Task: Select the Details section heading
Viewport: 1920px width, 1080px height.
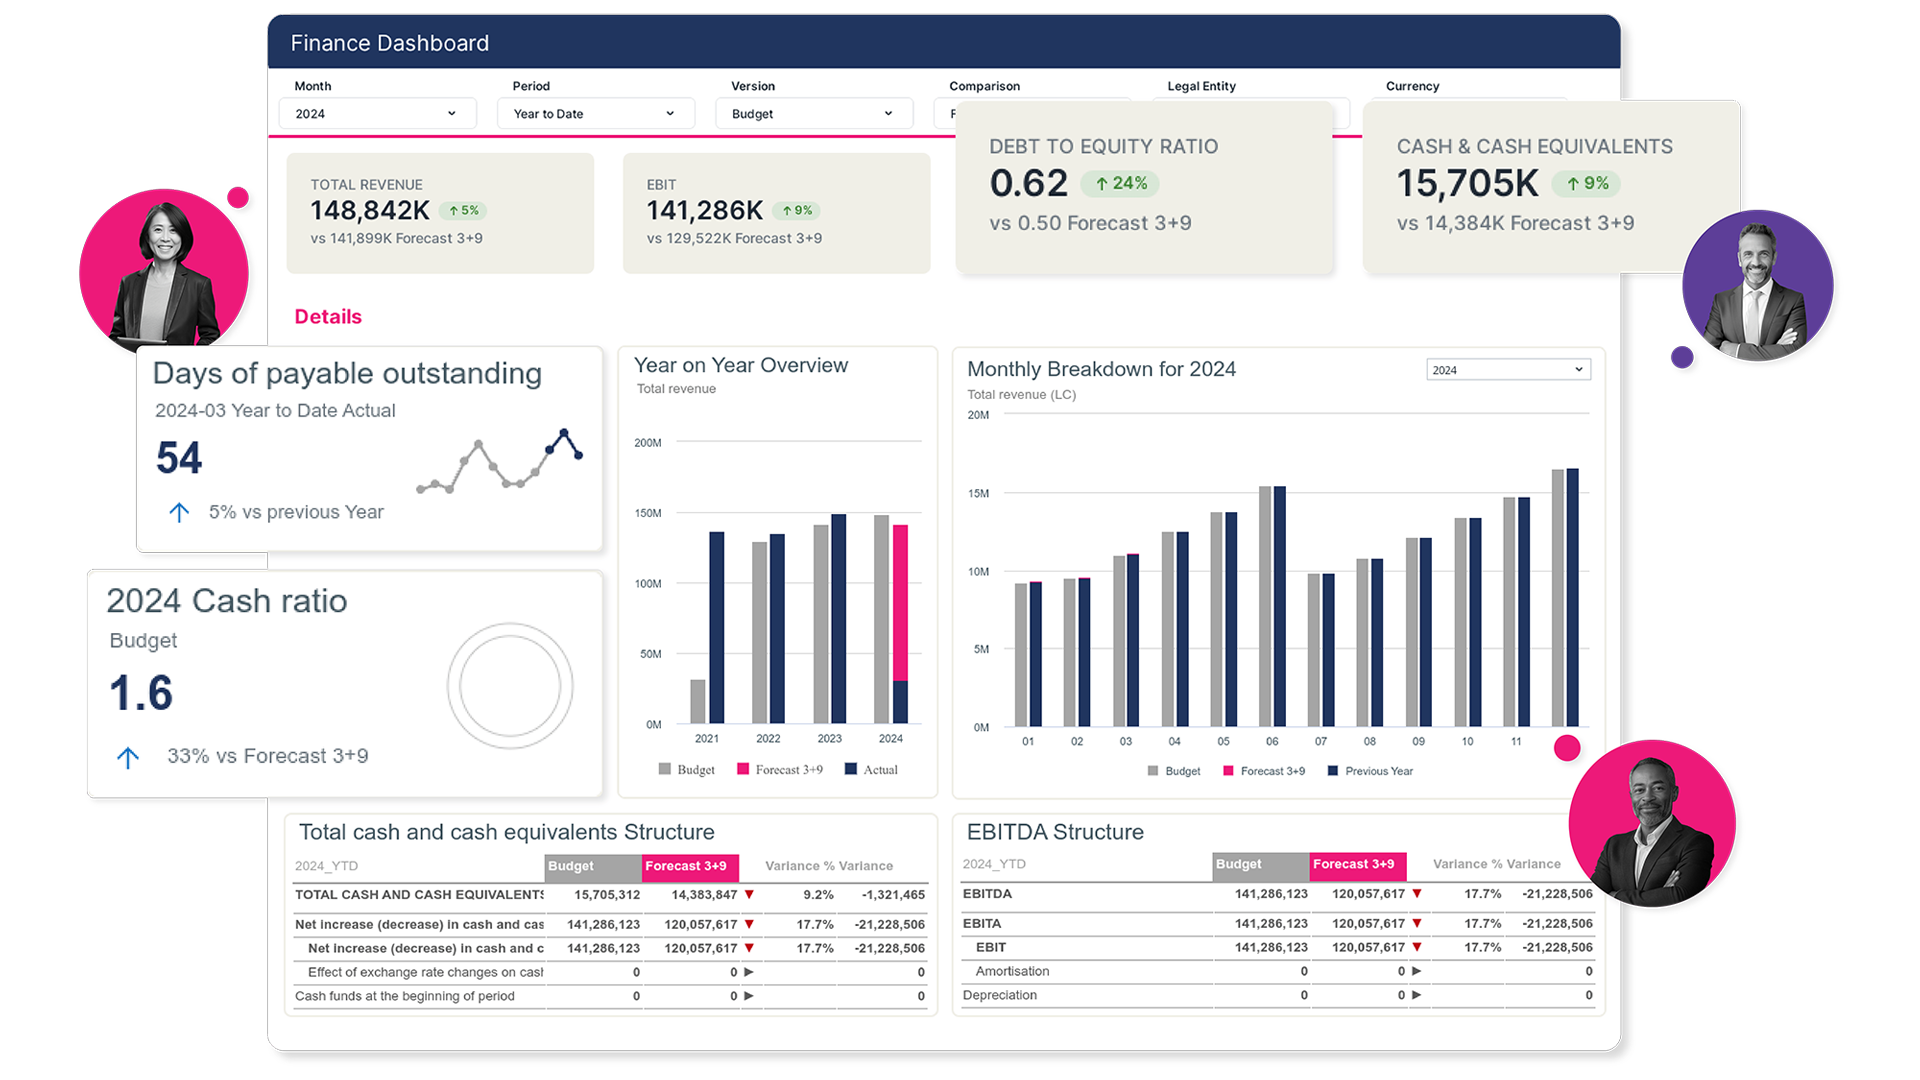Action: 328,317
